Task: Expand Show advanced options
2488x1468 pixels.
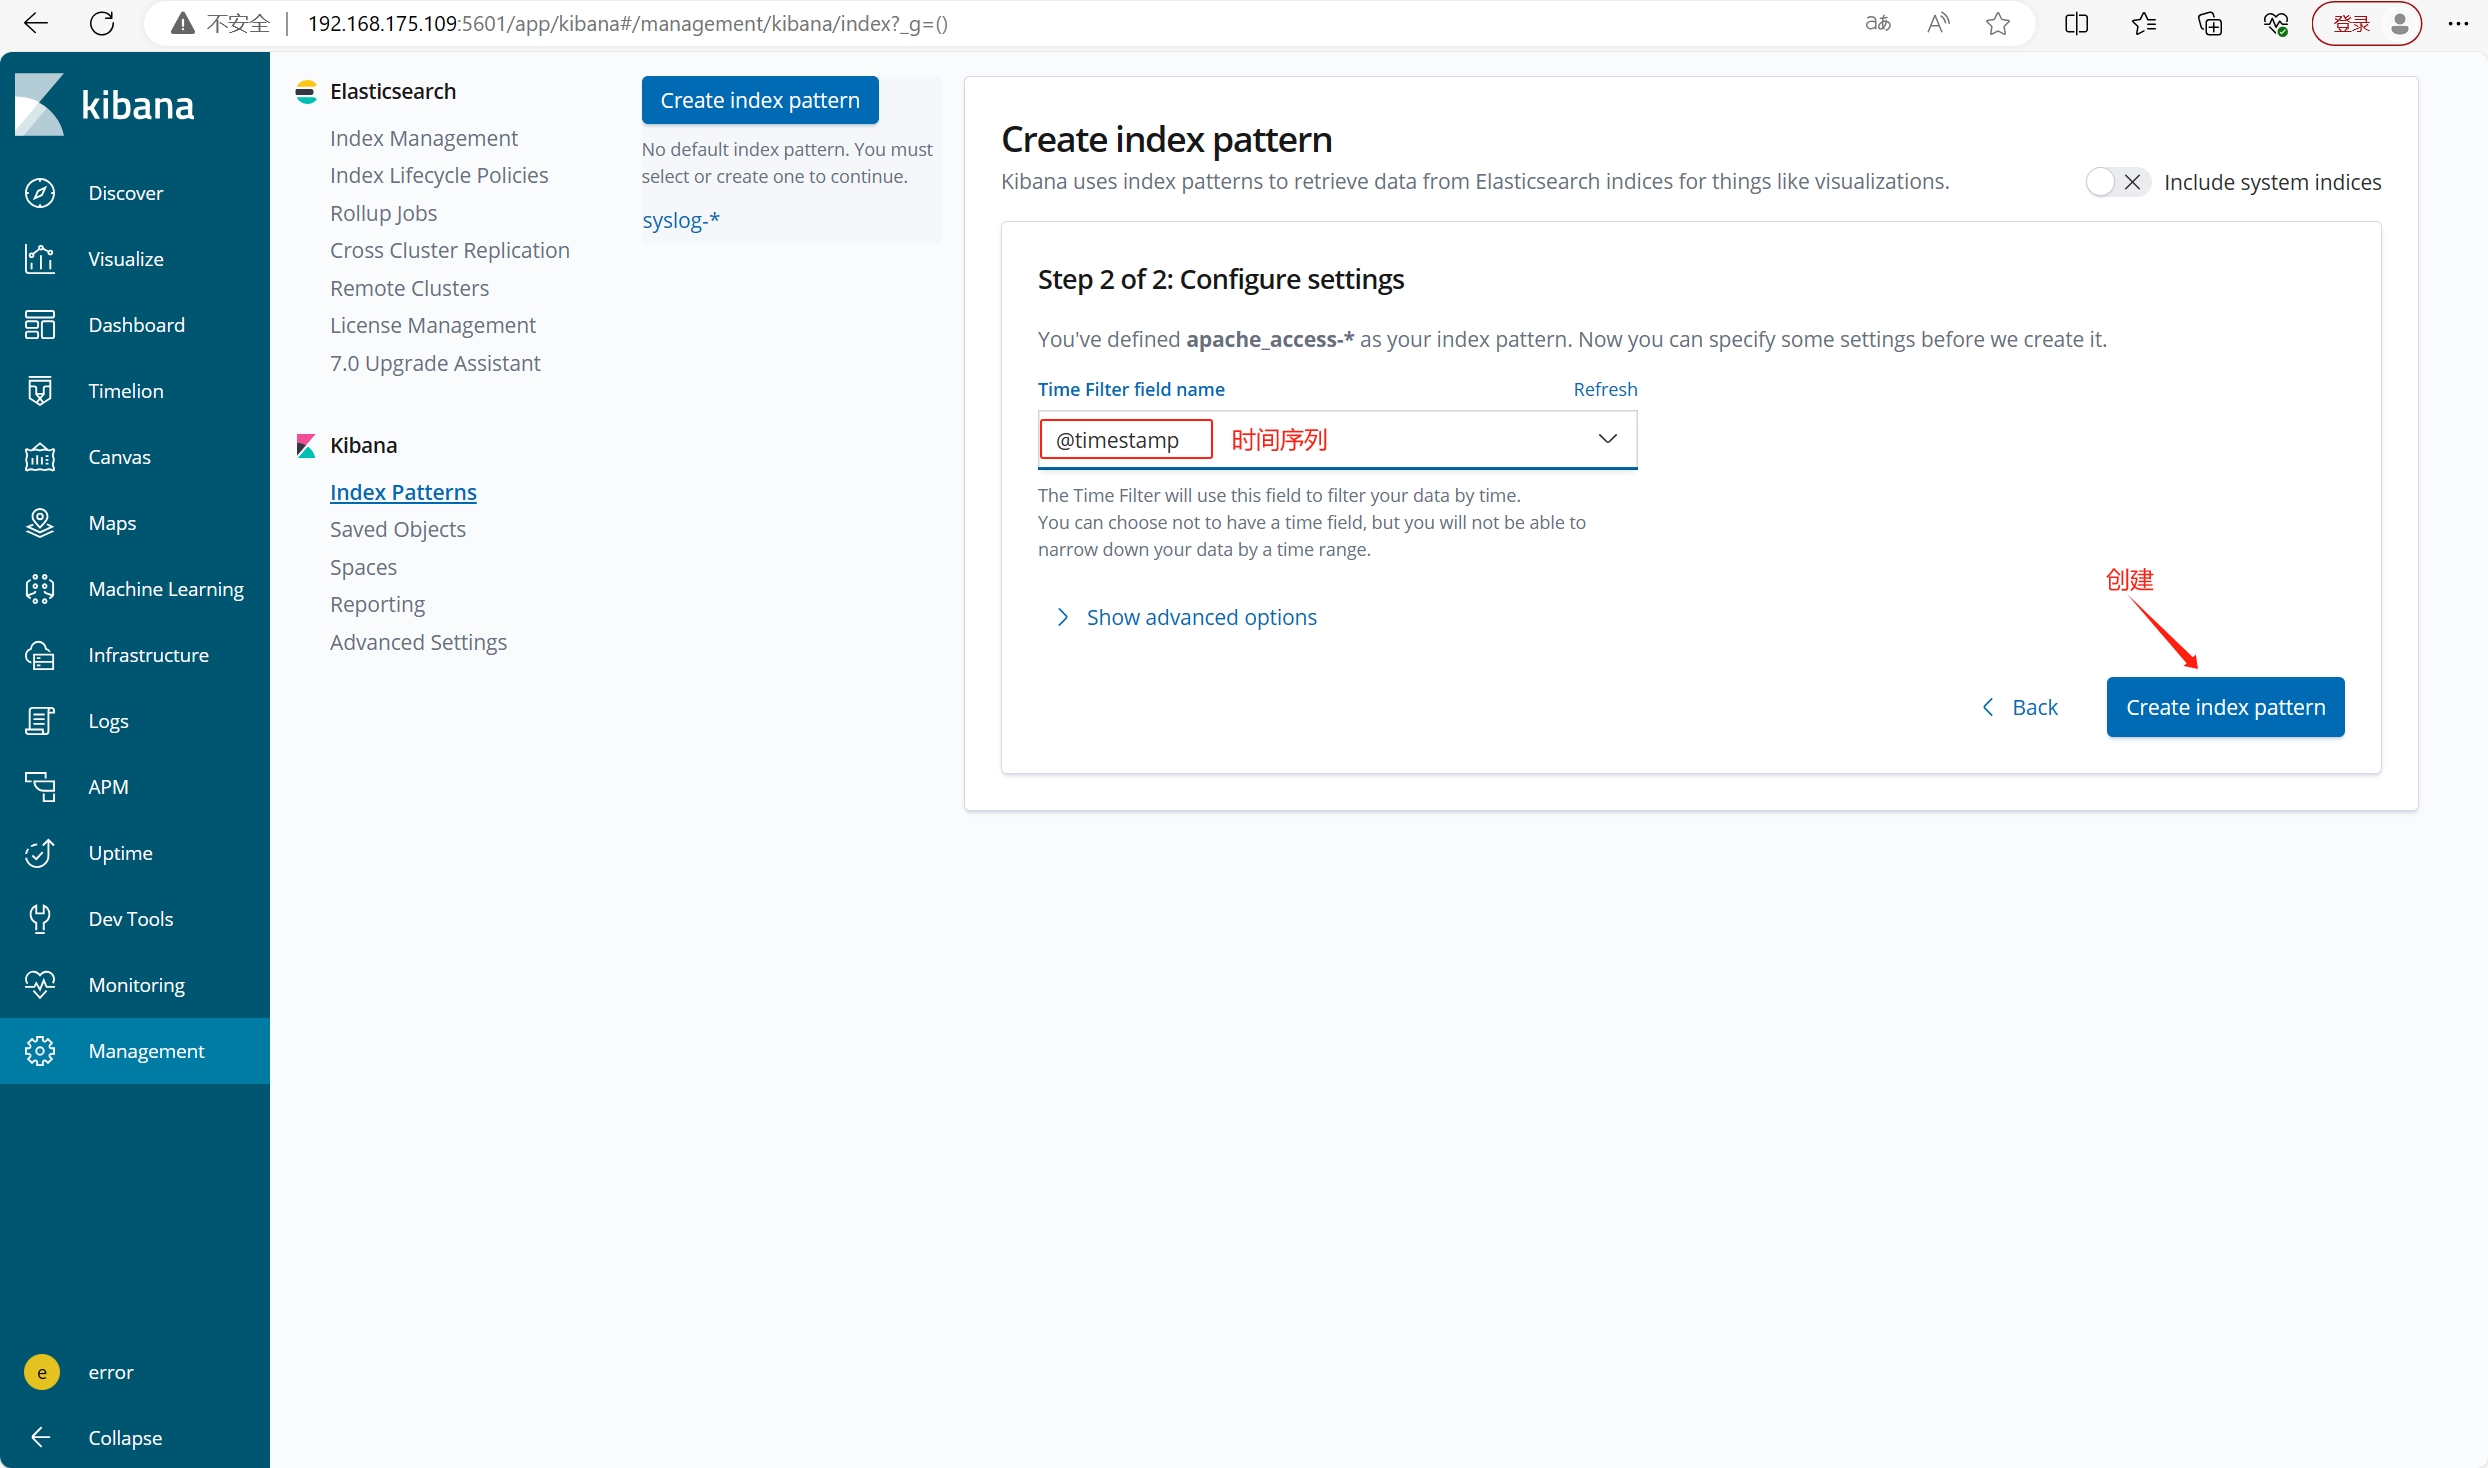Action: point(1200,617)
